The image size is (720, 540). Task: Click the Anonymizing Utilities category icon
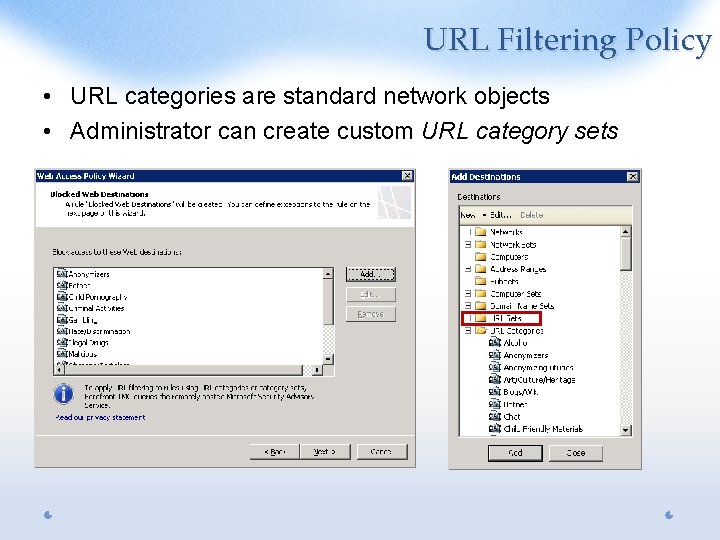click(x=495, y=367)
